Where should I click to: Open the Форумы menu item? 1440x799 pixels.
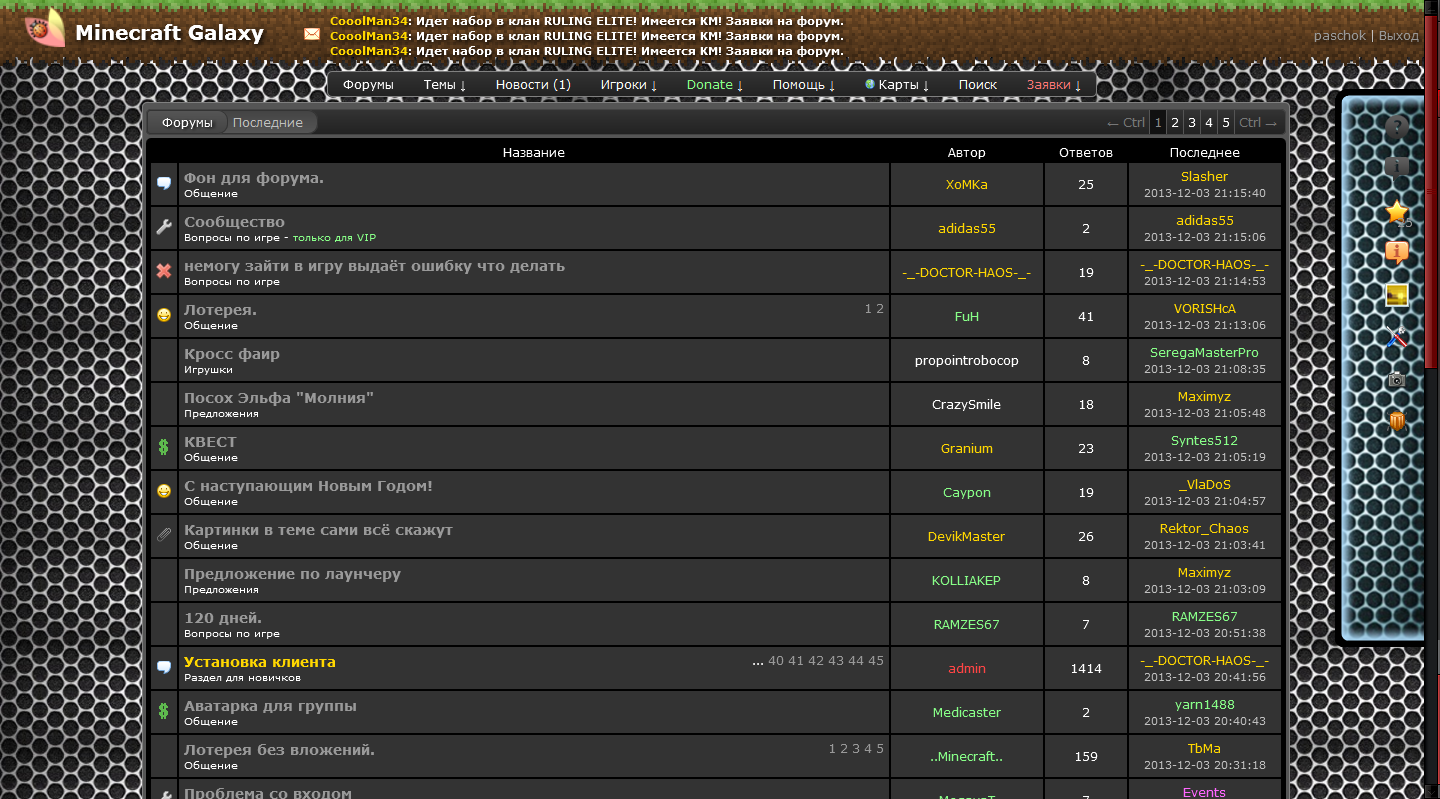(x=368, y=85)
